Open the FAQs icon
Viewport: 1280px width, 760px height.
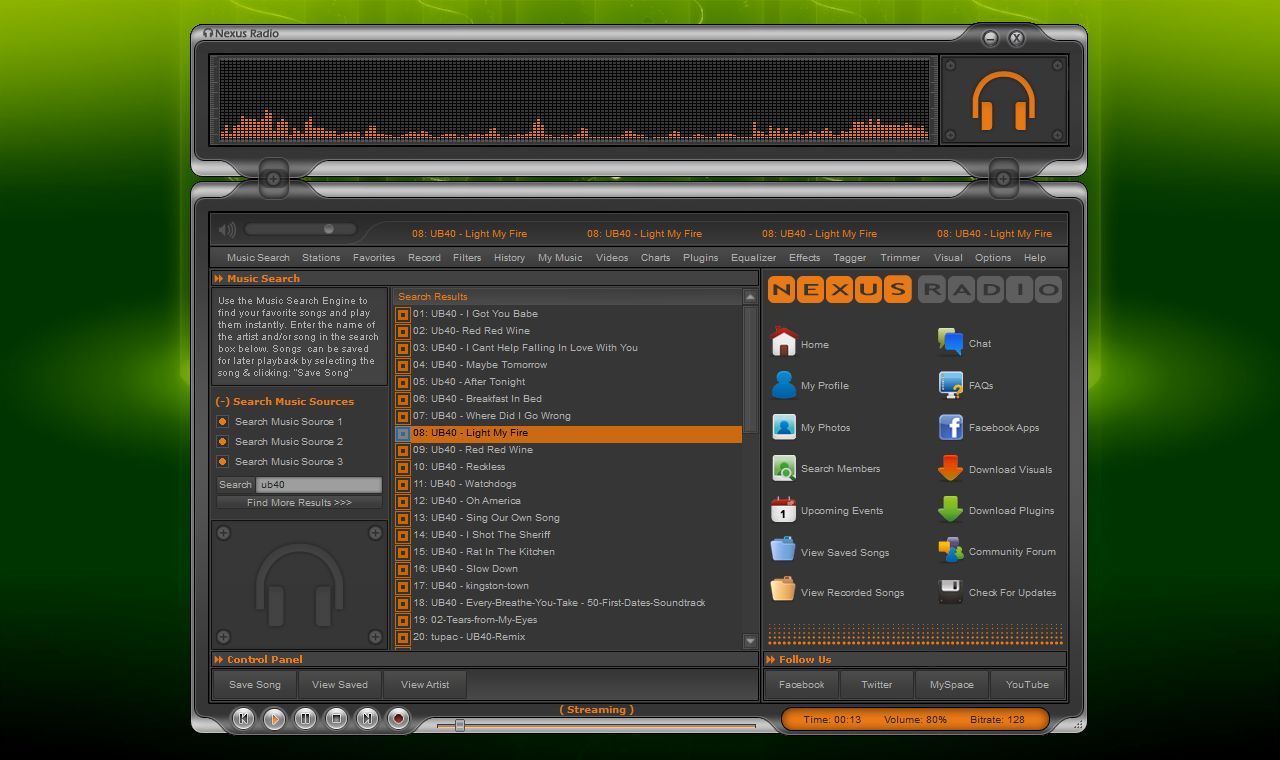pyautogui.click(x=950, y=384)
